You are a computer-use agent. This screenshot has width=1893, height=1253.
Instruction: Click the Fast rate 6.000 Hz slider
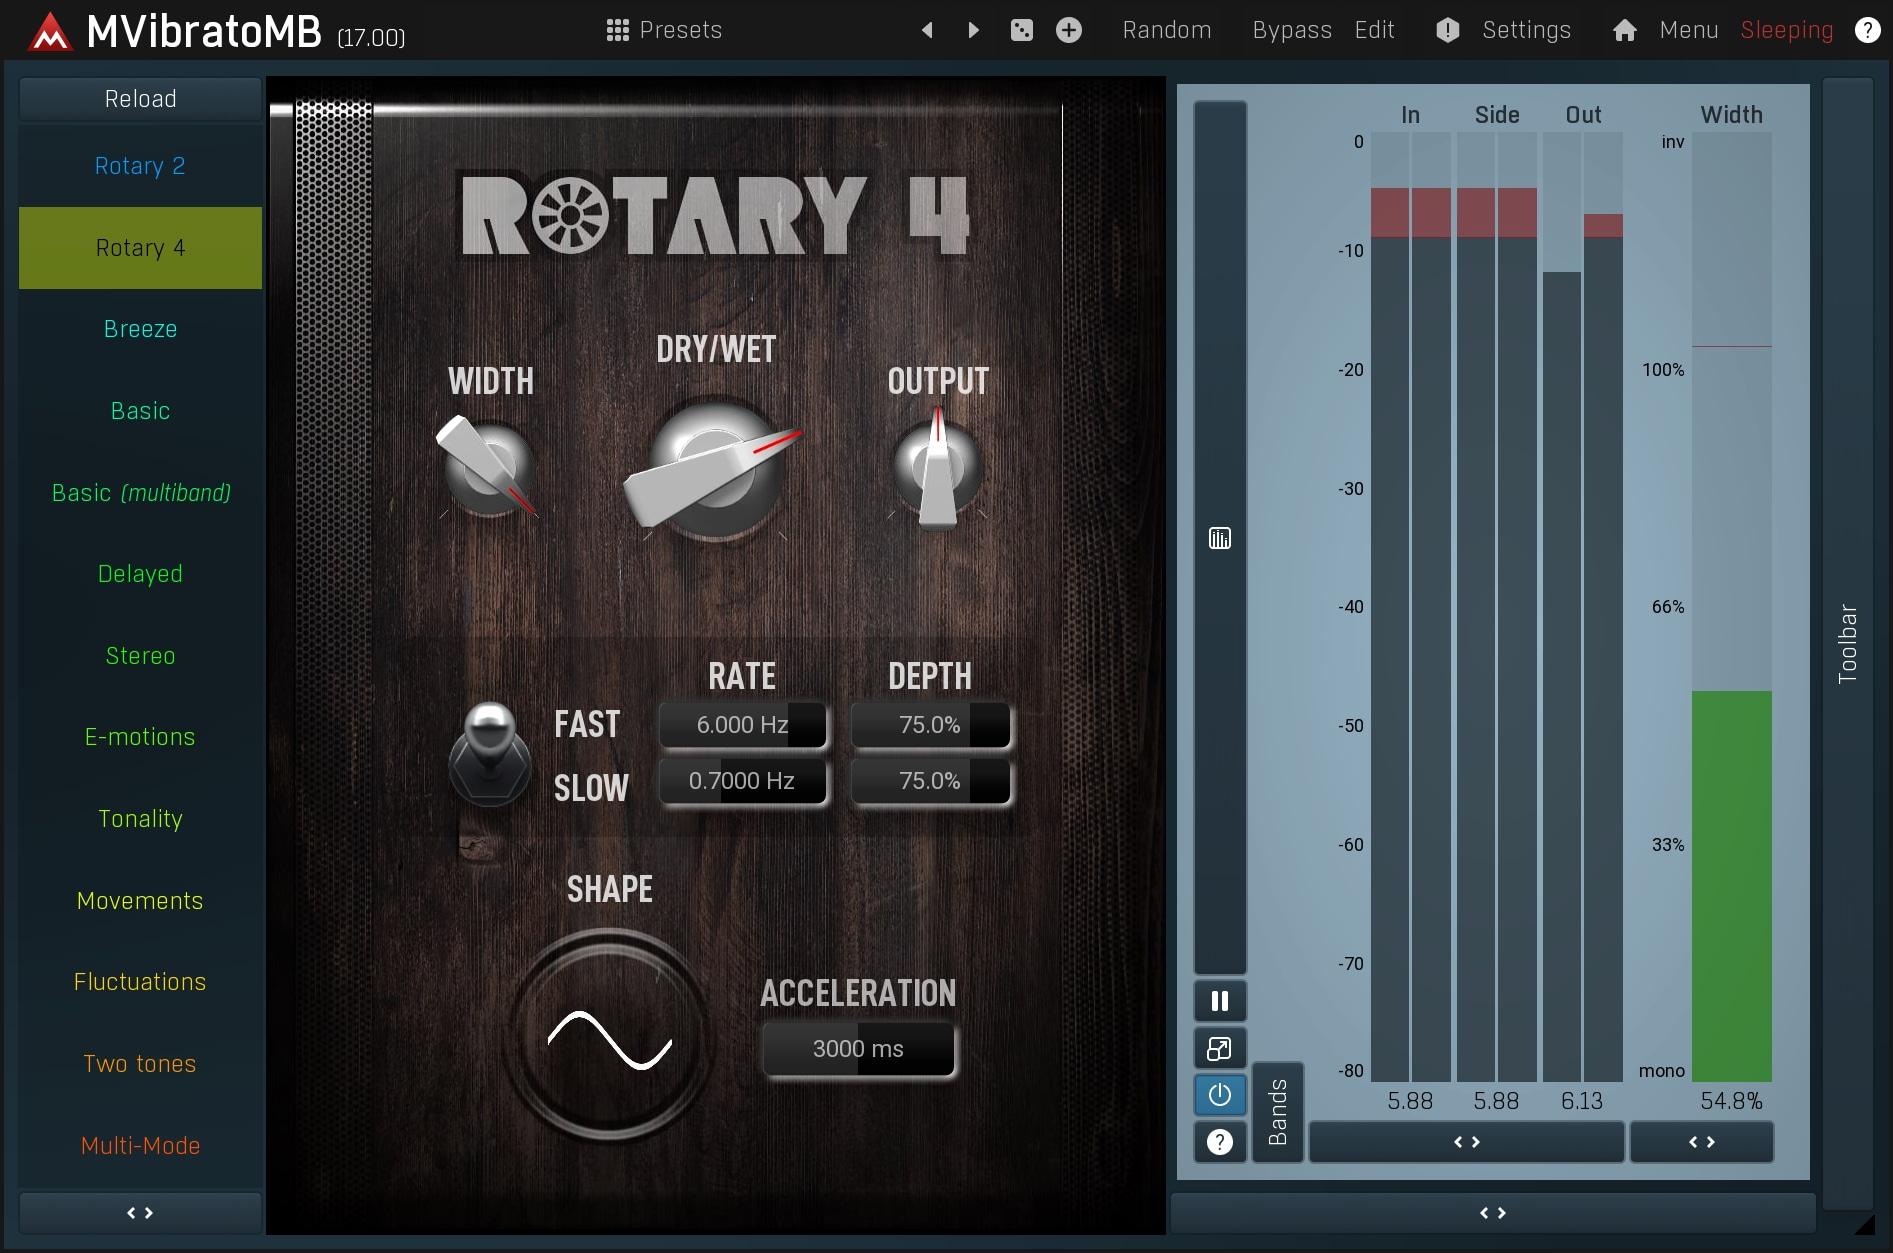point(742,725)
